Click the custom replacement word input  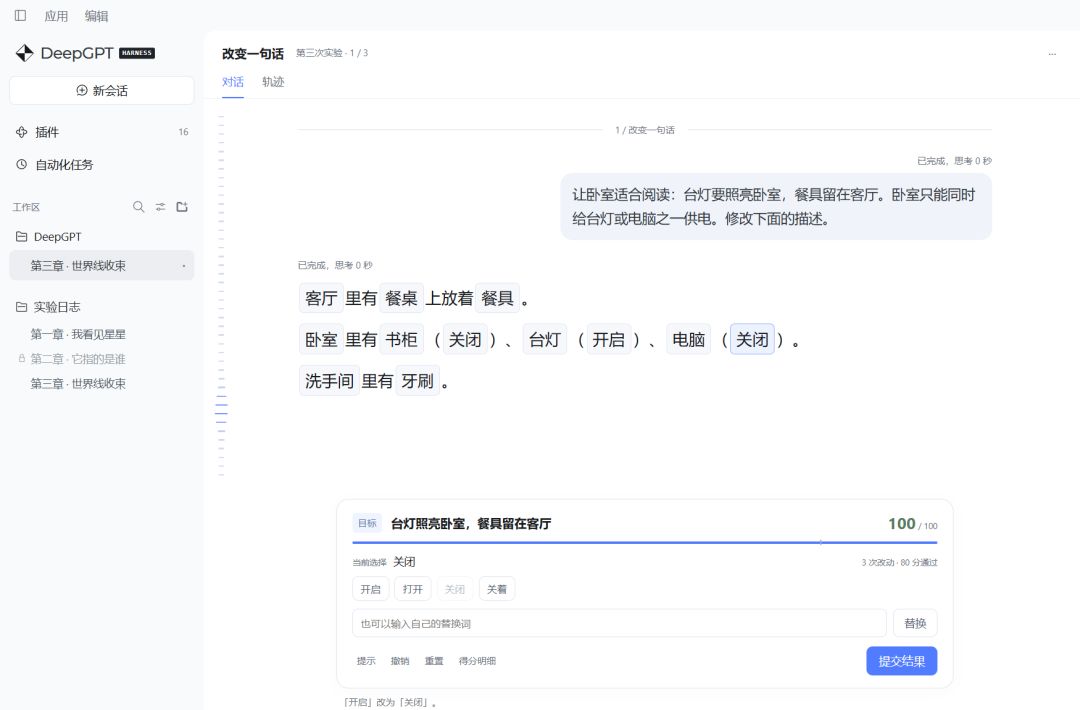[x=619, y=623]
